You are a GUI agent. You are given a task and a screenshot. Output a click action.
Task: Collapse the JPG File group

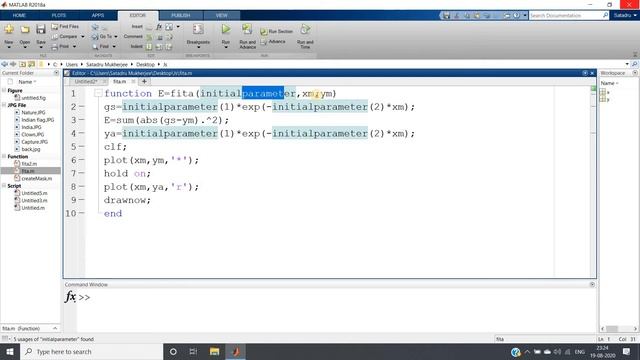coord(4,105)
